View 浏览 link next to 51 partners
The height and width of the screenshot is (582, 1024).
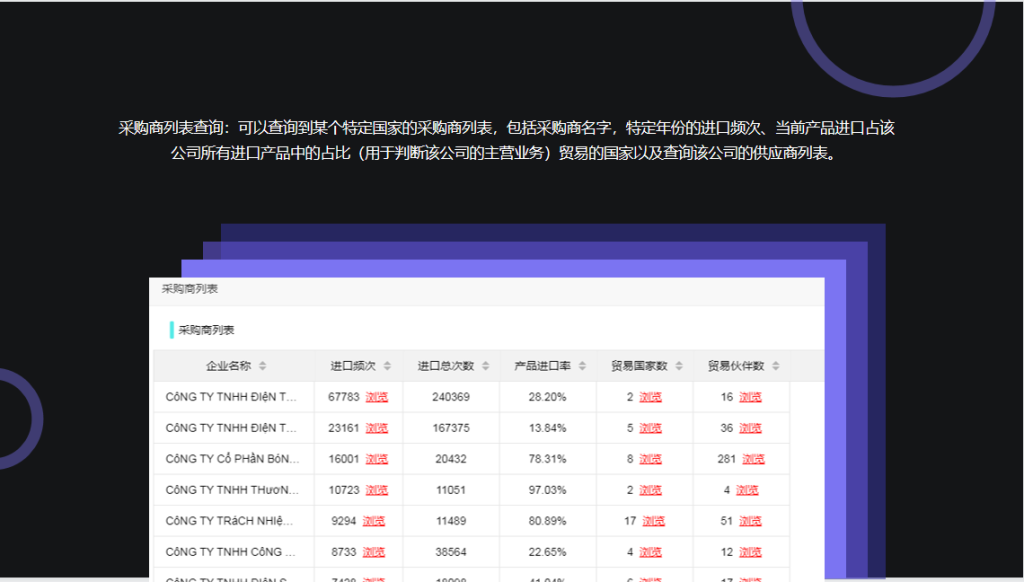pos(750,521)
